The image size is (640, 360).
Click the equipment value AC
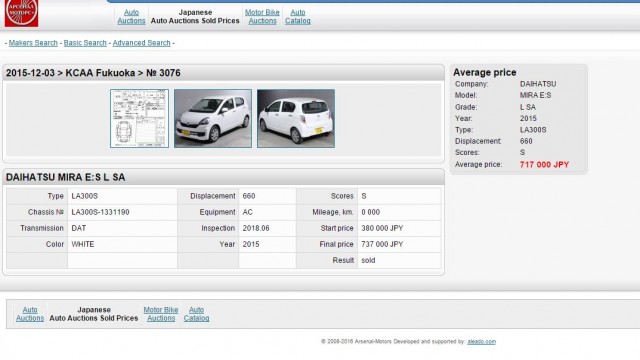(247, 212)
